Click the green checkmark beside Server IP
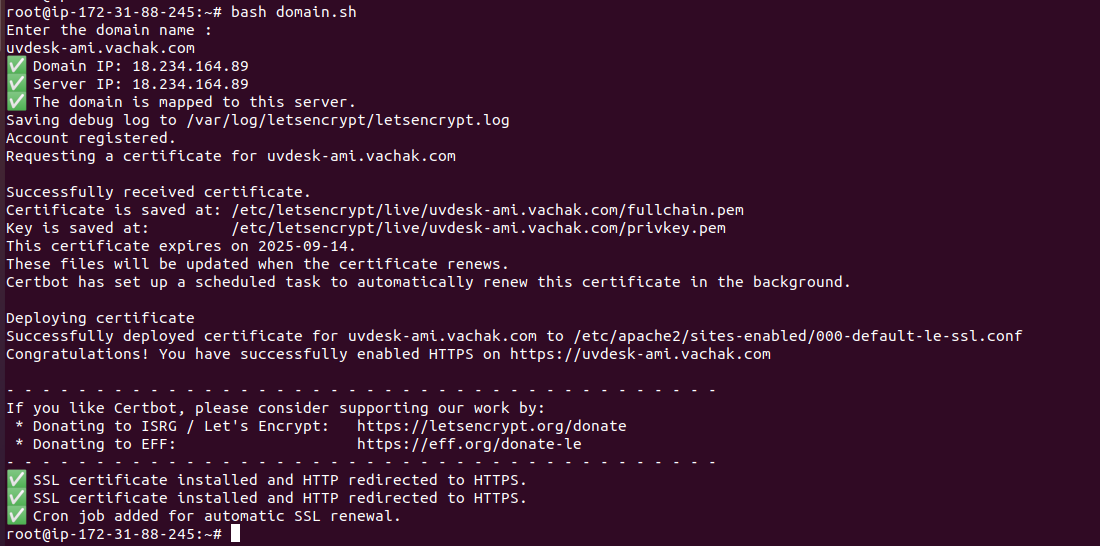The height and width of the screenshot is (546, 1100). 15,84
